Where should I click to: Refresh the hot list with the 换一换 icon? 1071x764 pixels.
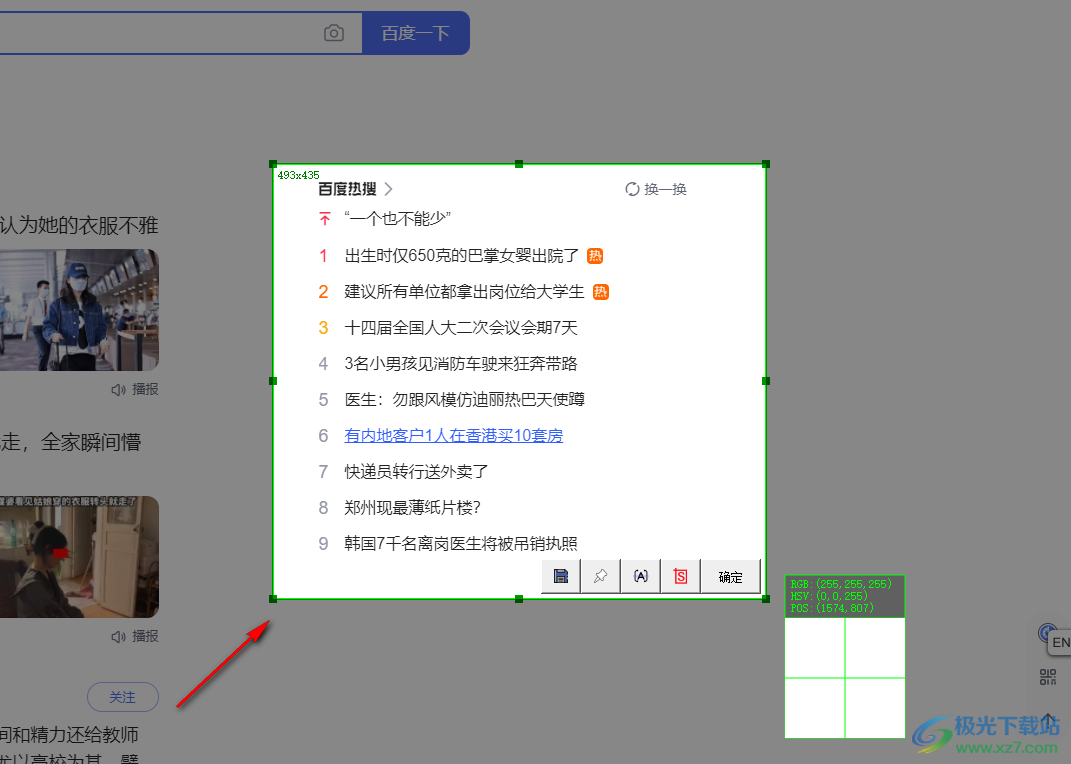[x=632, y=189]
